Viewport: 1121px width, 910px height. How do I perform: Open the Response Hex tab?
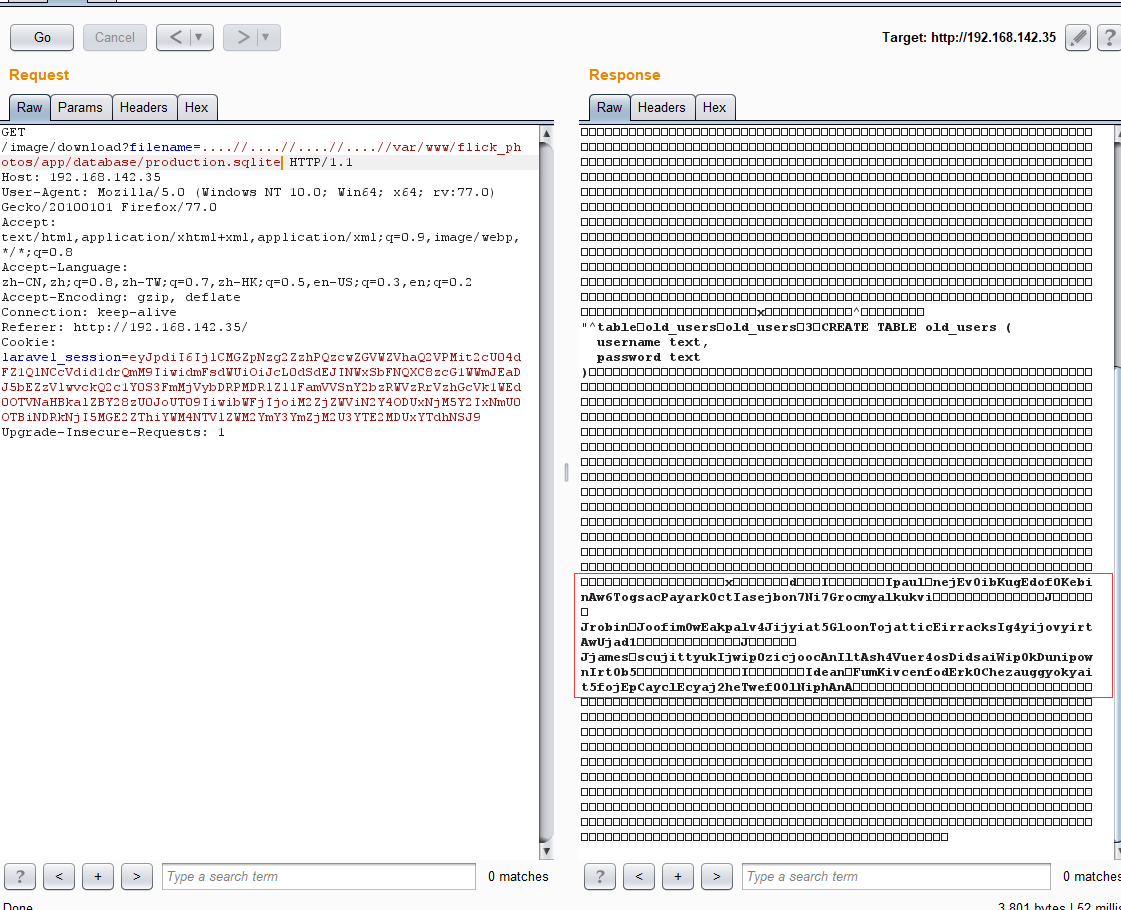[x=714, y=107]
